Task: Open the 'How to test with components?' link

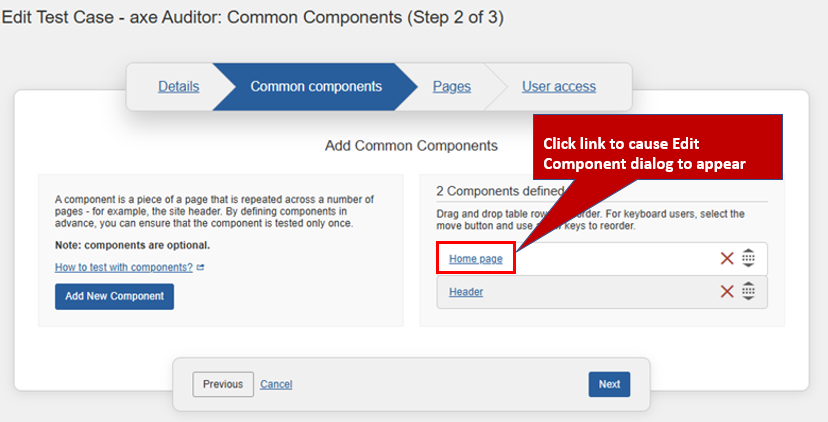Action: point(124,268)
